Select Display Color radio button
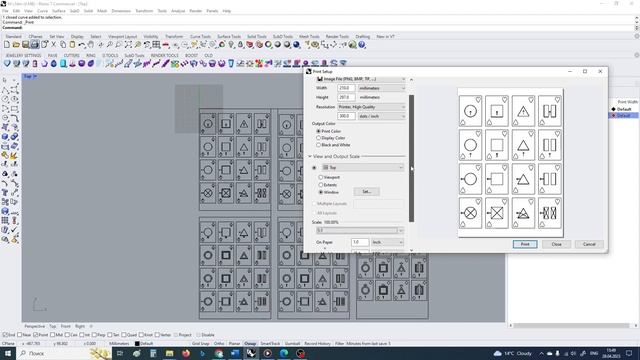This screenshot has height=360, width=640. [318, 138]
